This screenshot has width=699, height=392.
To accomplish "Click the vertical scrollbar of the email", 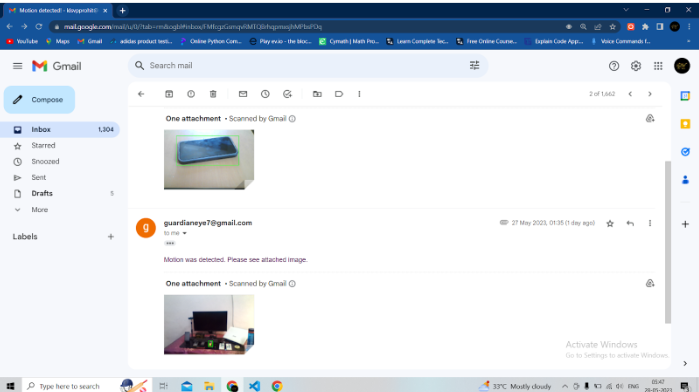I will 667,242.
